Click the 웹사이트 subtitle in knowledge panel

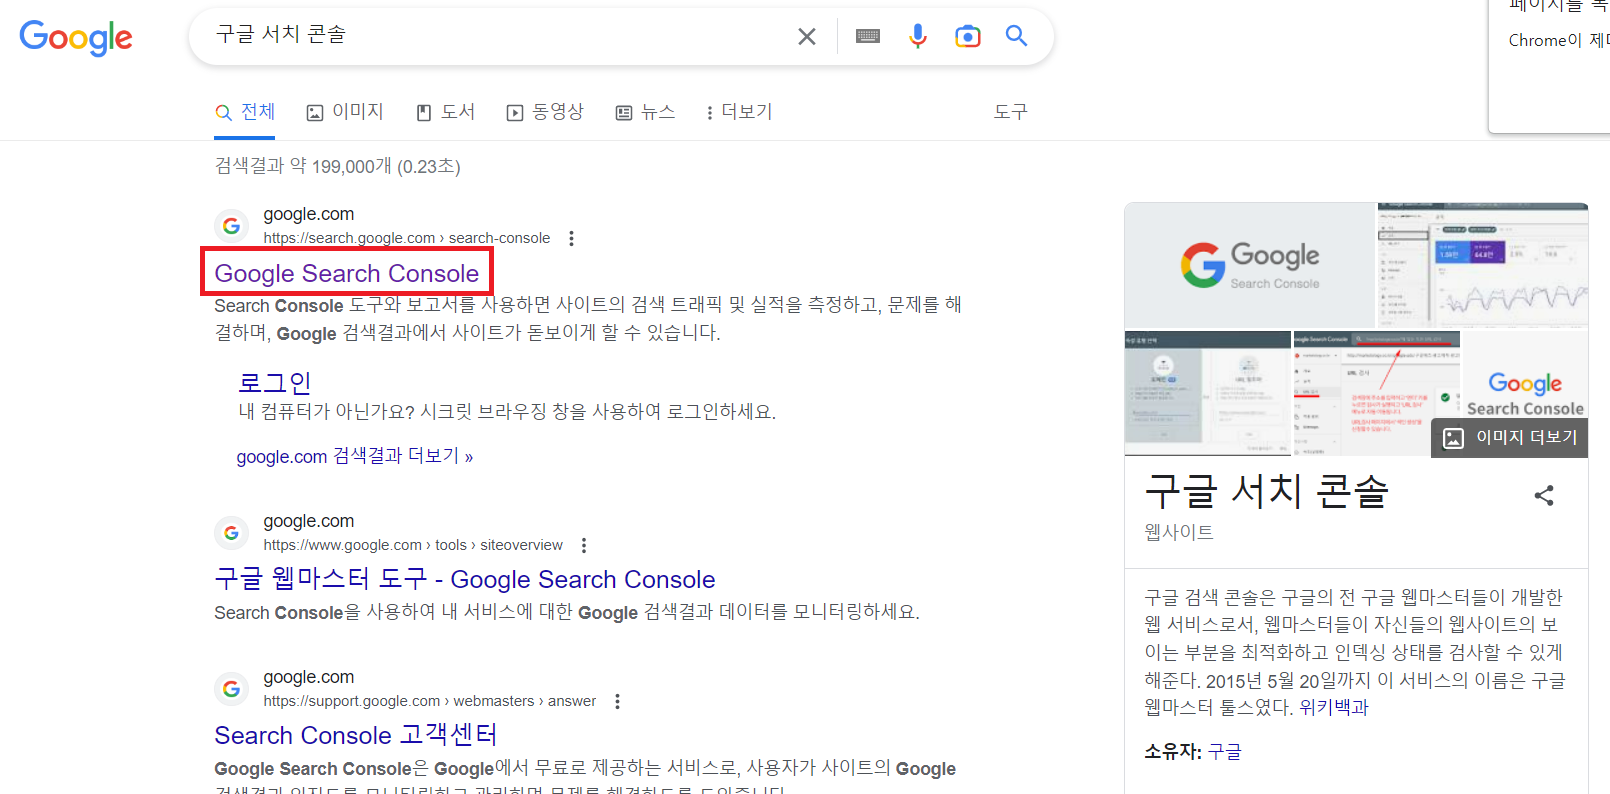pyautogui.click(x=1179, y=532)
